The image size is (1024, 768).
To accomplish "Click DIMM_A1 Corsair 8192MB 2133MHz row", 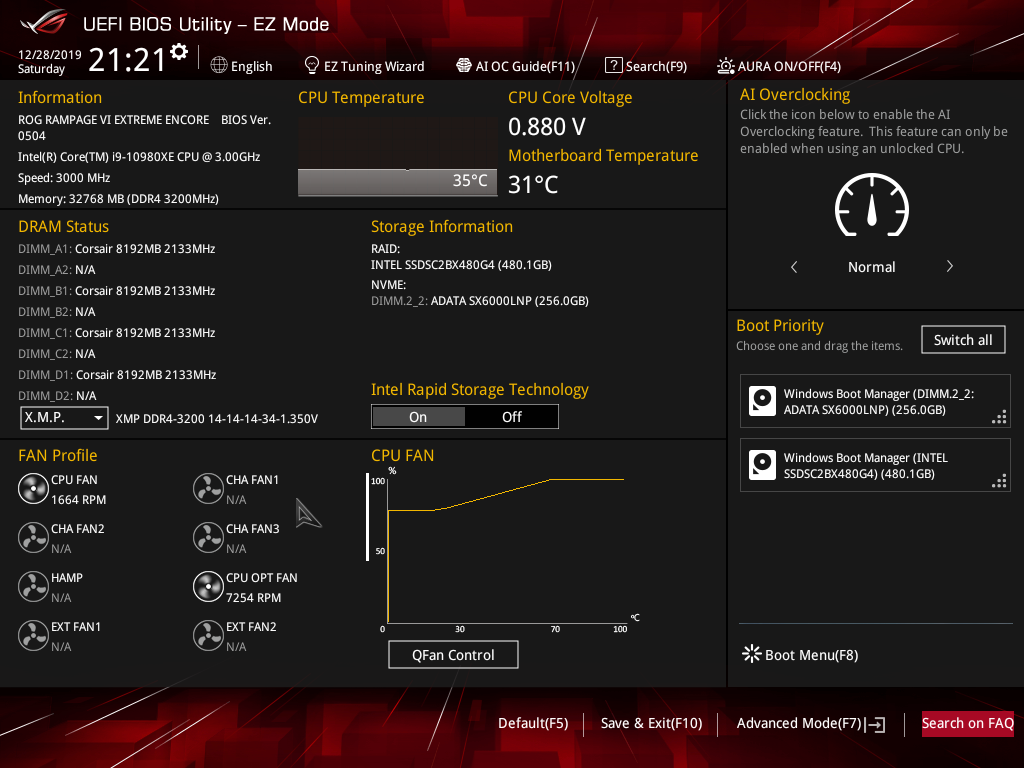I will coord(117,249).
